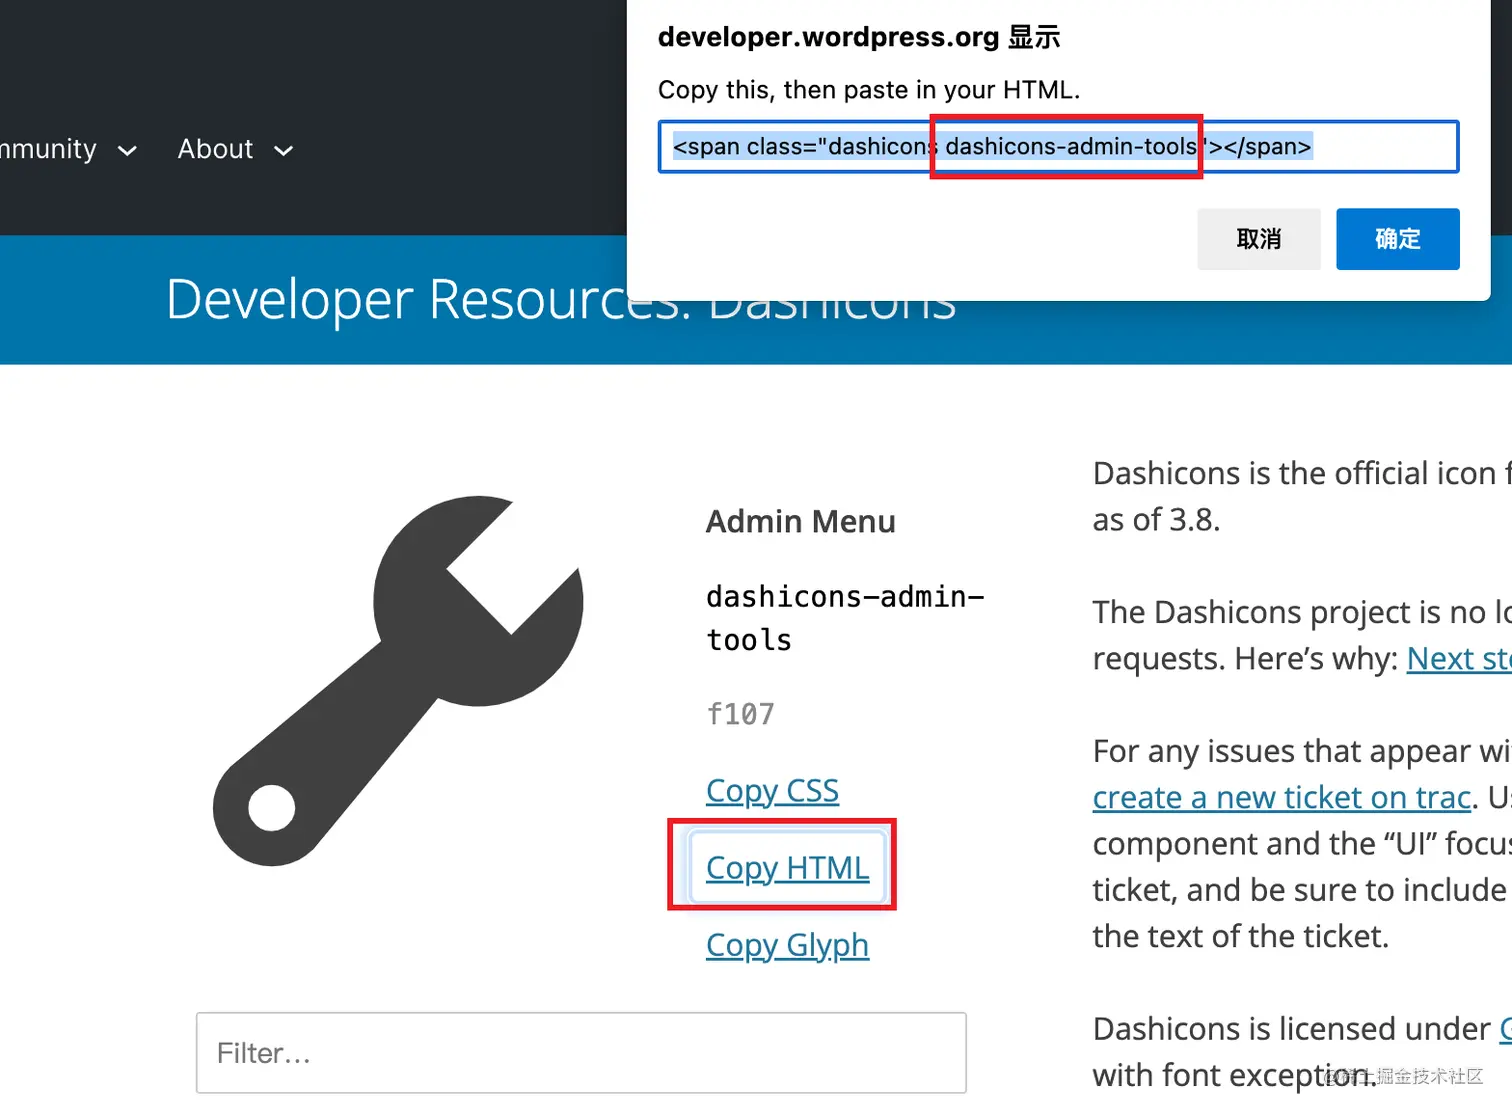Screen dimensions: 1512x1115
Task: Click the 确定 confirm button in dialog
Action: tap(1397, 239)
